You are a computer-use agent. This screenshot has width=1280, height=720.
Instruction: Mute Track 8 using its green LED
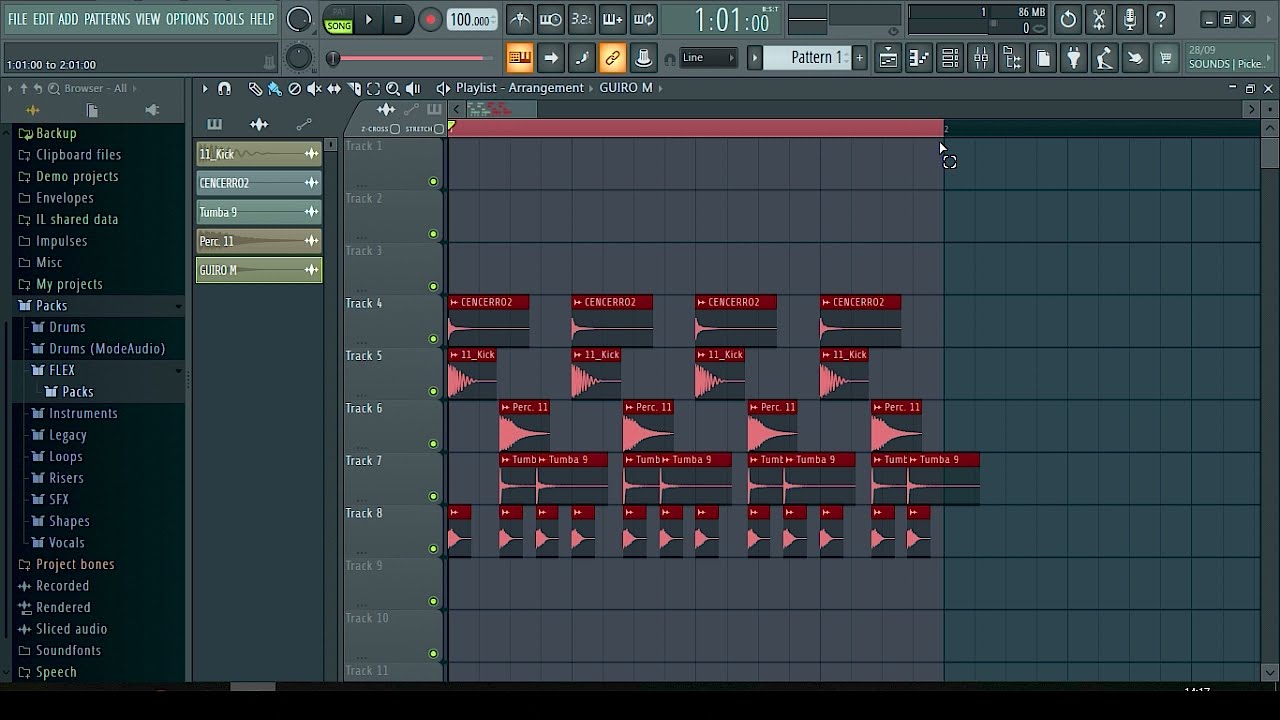433,549
